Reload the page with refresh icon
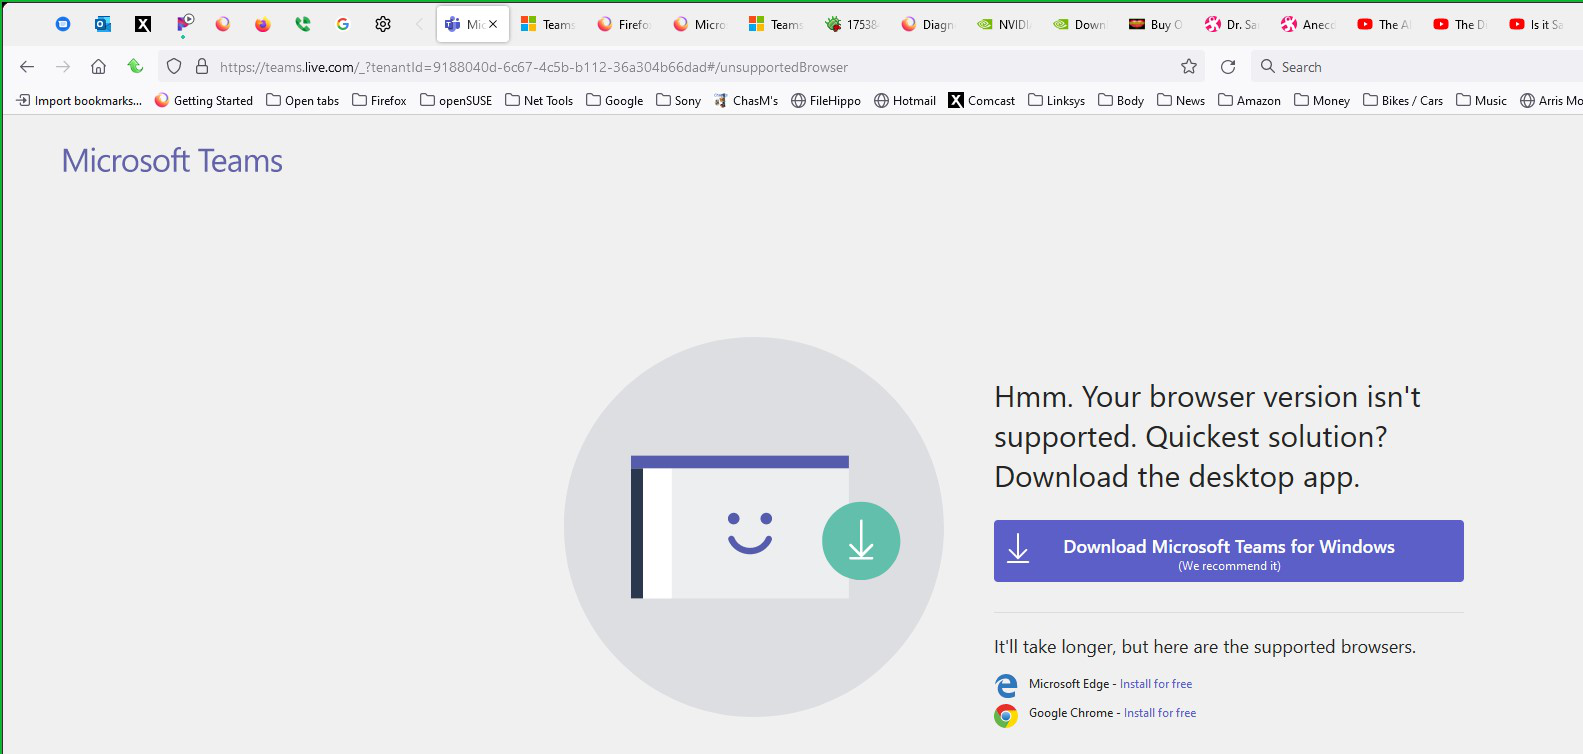This screenshot has width=1583, height=754. click(1228, 67)
